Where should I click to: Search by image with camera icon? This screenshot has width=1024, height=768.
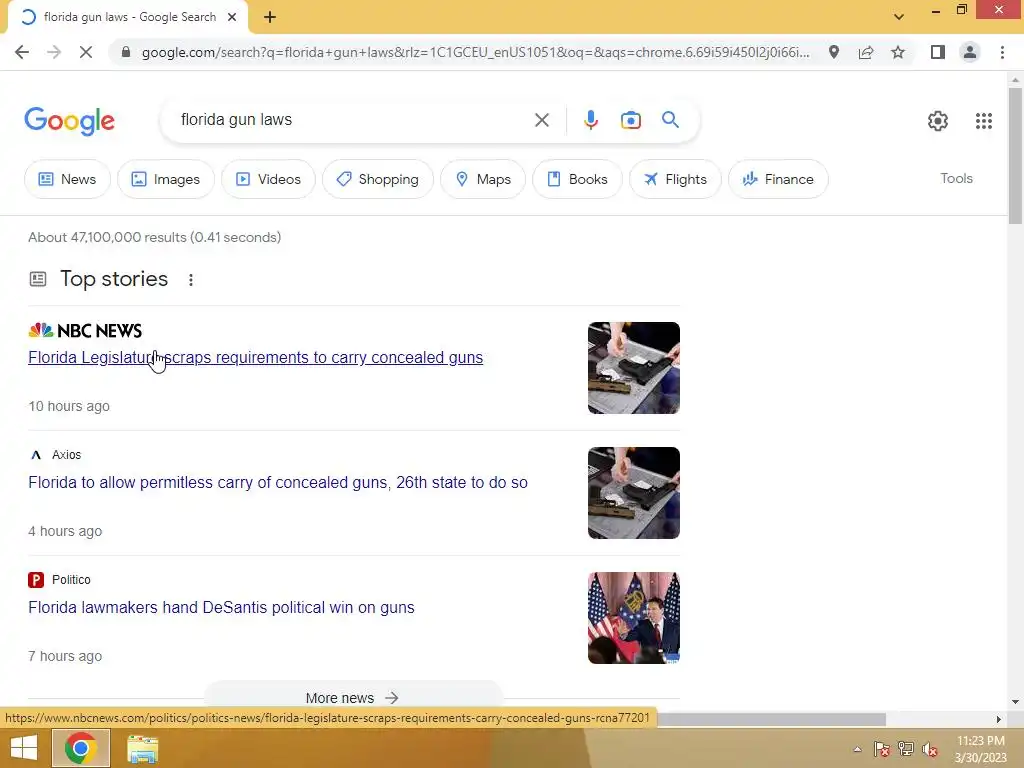tap(630, 120)
